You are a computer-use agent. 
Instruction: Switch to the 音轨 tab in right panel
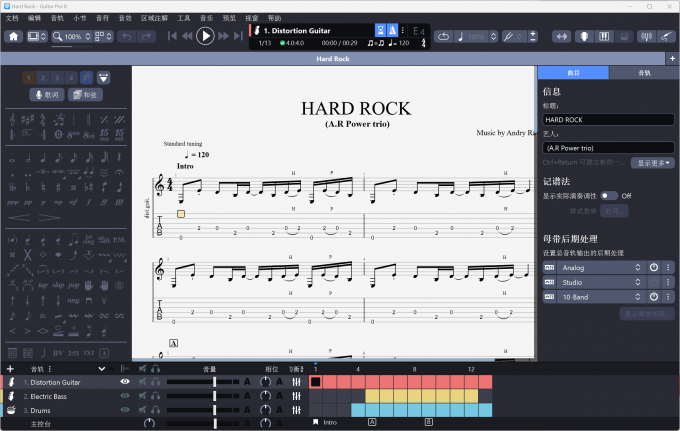pos(643,73)
